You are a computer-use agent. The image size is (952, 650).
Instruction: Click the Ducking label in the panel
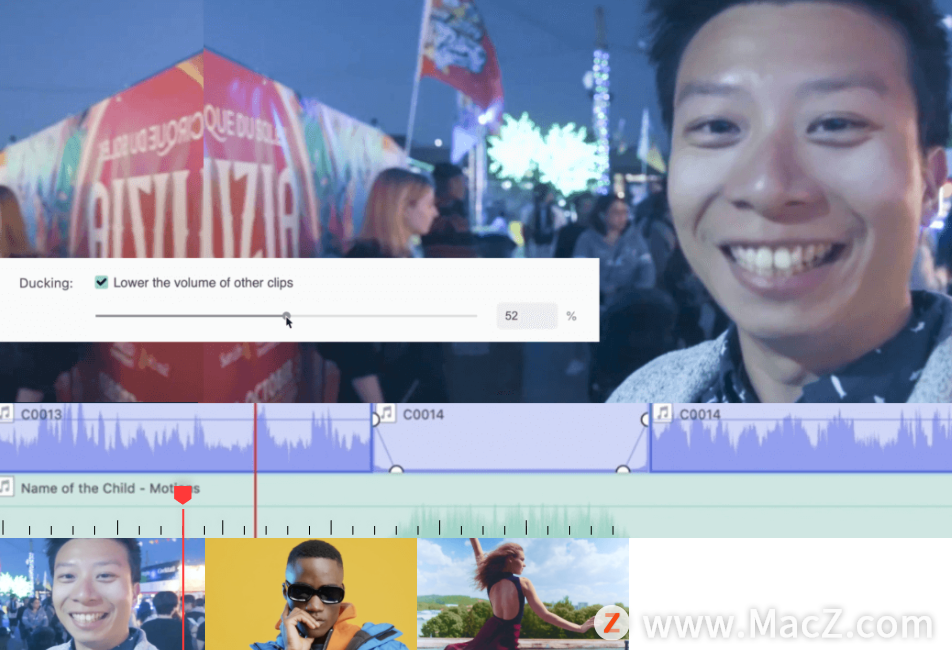coord(46,283)
